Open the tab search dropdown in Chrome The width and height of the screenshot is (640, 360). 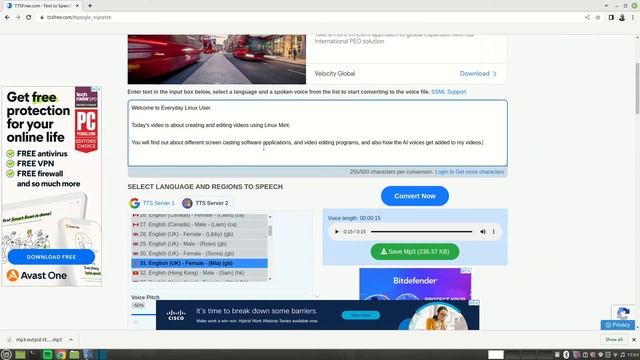[x=606, y=6]
